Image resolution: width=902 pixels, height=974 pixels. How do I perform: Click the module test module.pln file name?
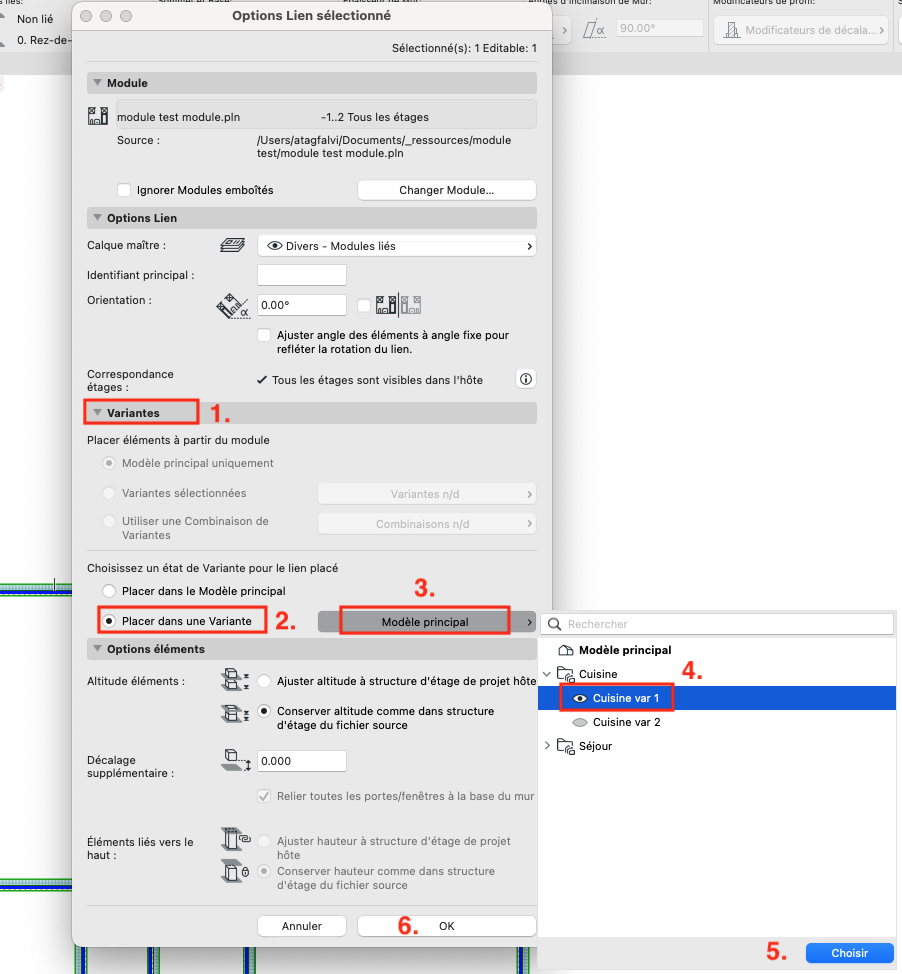click(178, 117)
